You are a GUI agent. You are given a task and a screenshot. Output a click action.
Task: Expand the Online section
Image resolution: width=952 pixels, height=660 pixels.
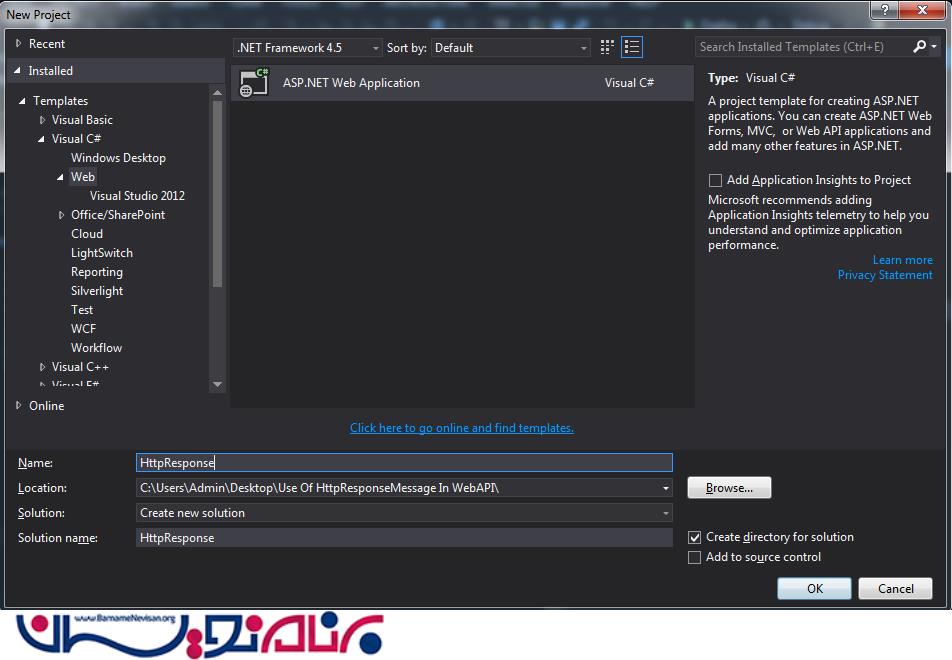click(19, 405)
